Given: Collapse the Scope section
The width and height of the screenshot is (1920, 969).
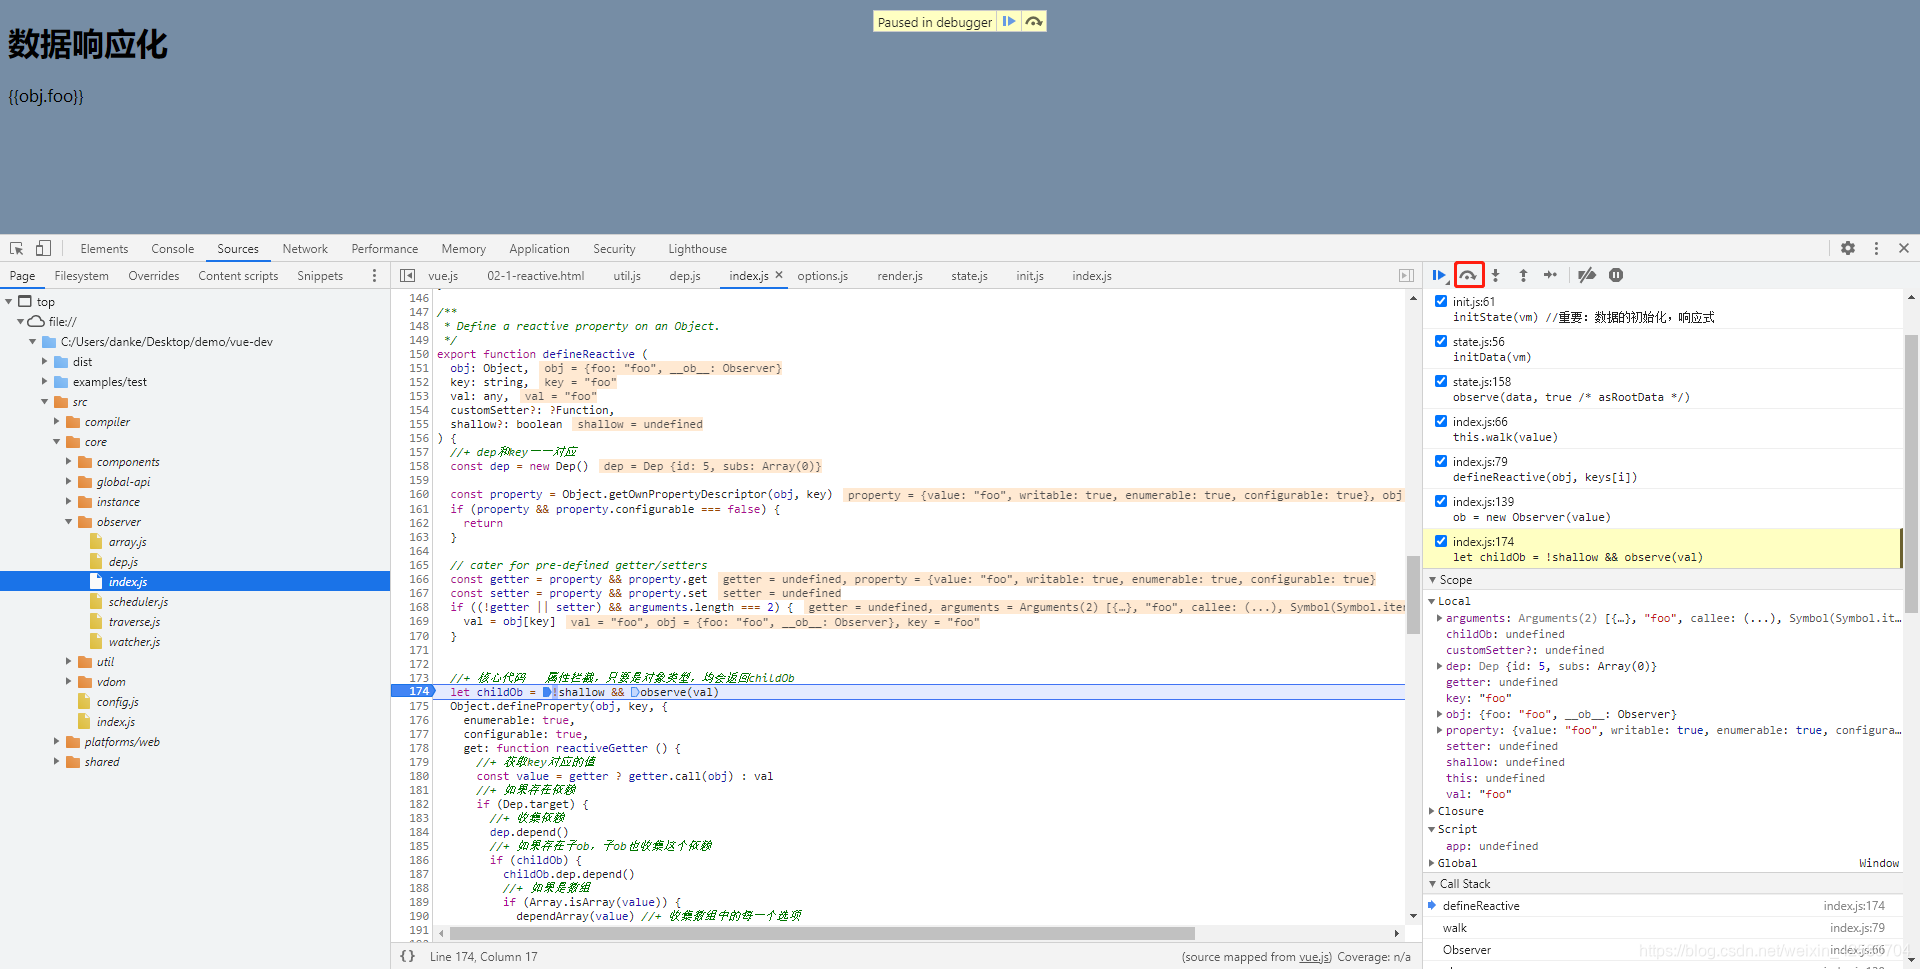Looking at the screenshot, I should point(1432,580).
